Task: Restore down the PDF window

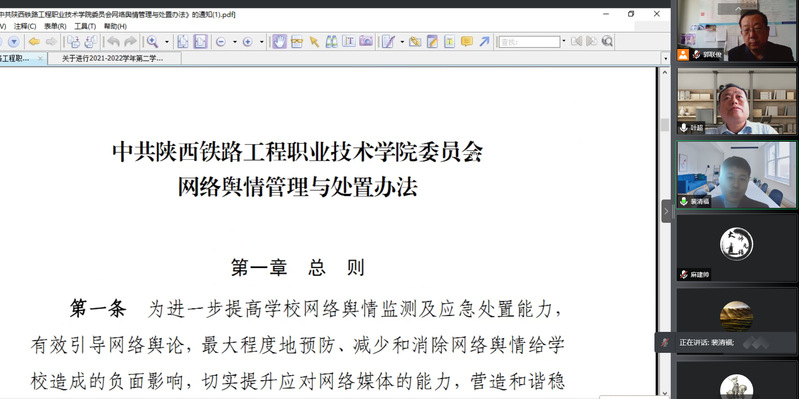Action: pos(631,14)
